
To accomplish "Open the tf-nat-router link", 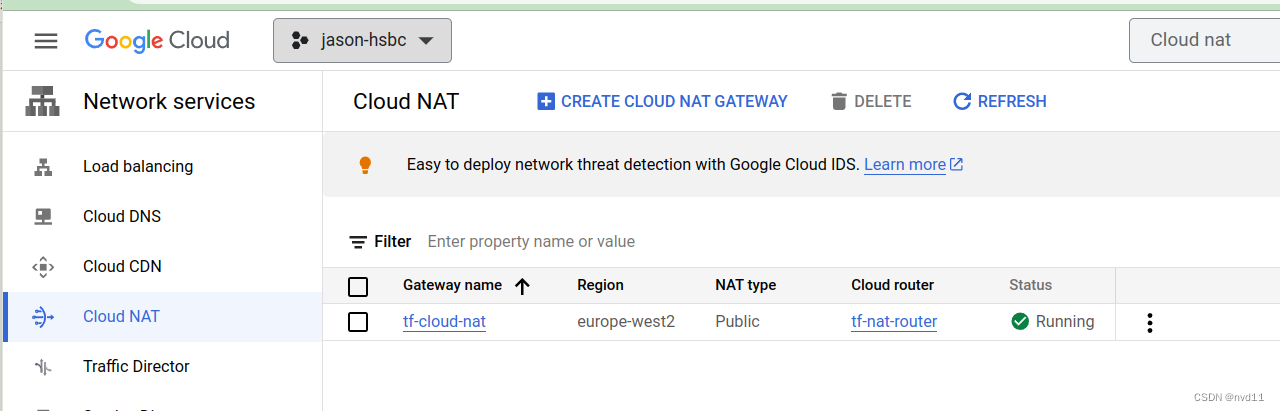I will [x=894, y=322].
